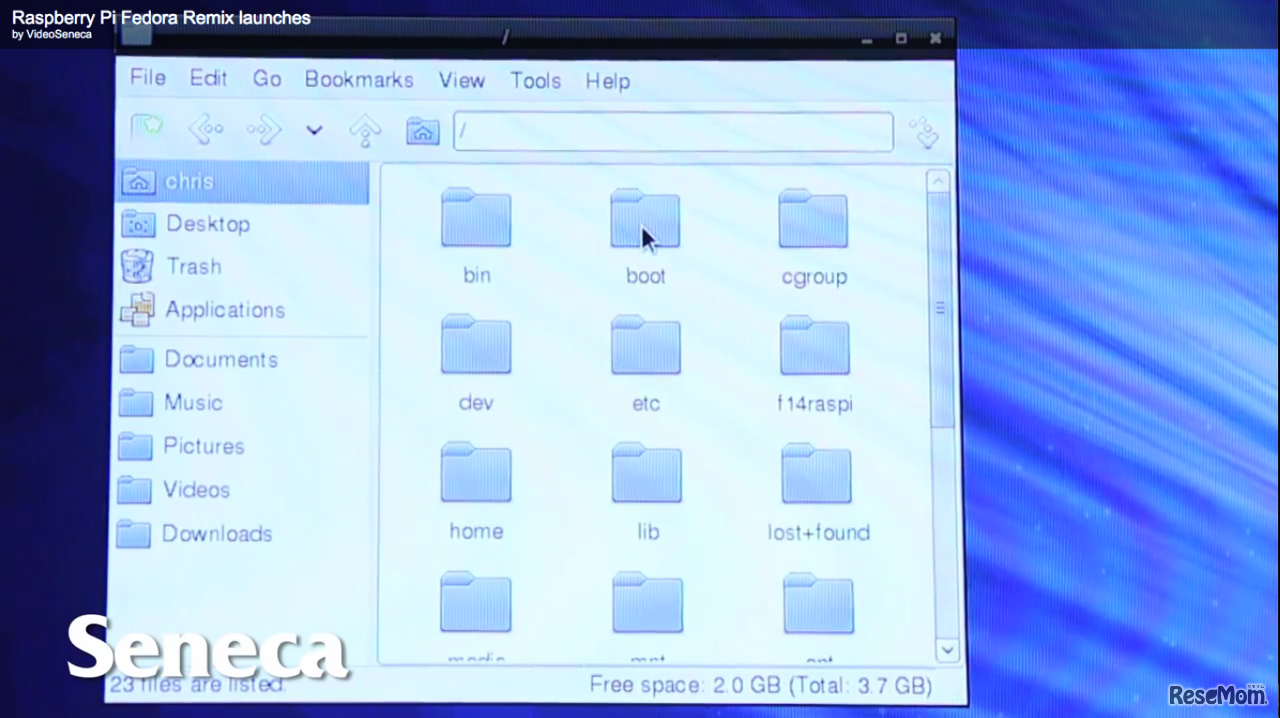
Task: Select the bin folder icon
Action: [476, 217]
